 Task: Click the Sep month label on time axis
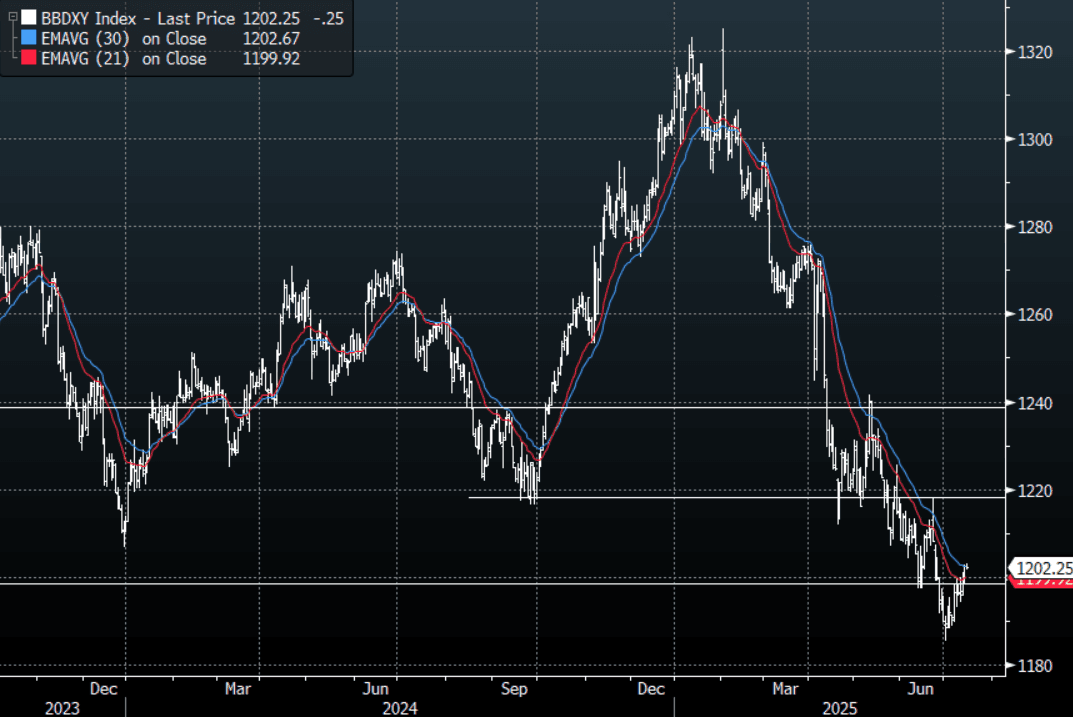(514, 688)
